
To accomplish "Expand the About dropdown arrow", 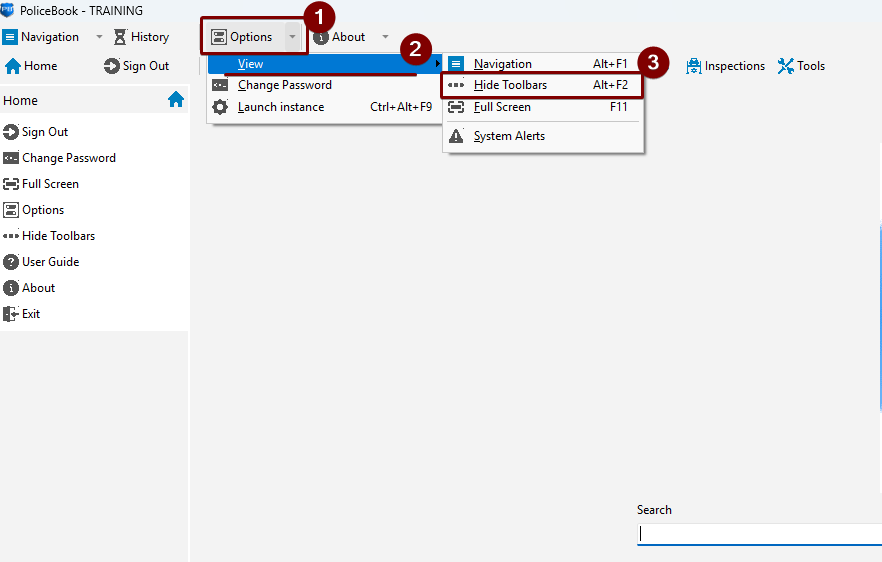I will point(385,37).
